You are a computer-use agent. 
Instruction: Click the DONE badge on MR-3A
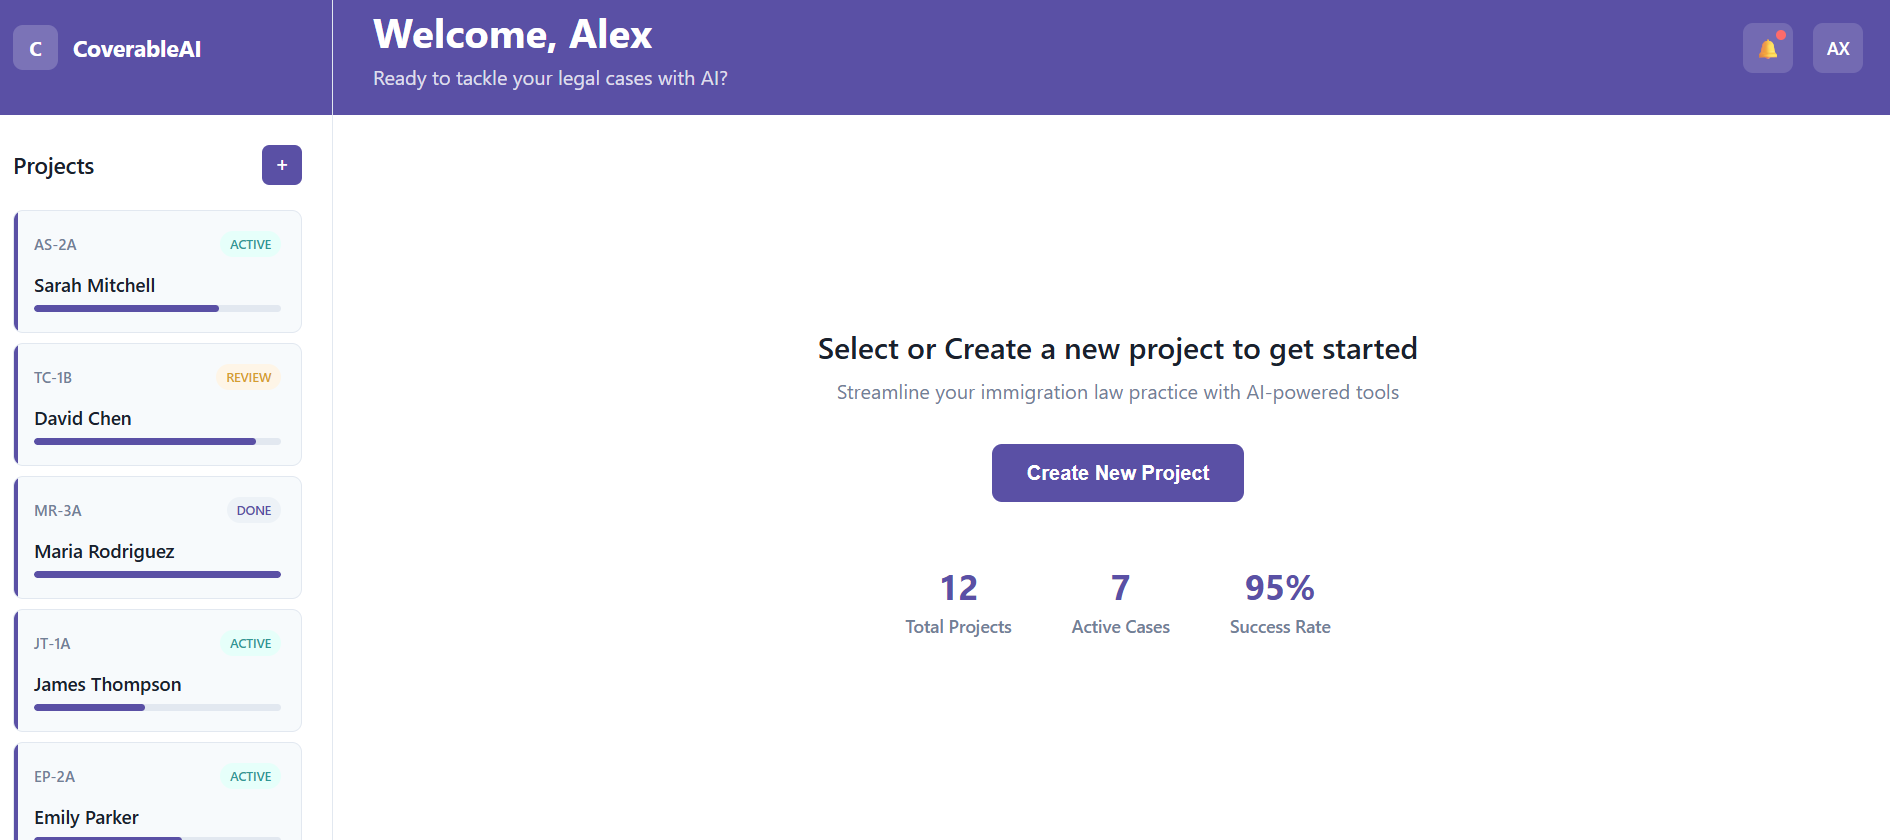254,510
